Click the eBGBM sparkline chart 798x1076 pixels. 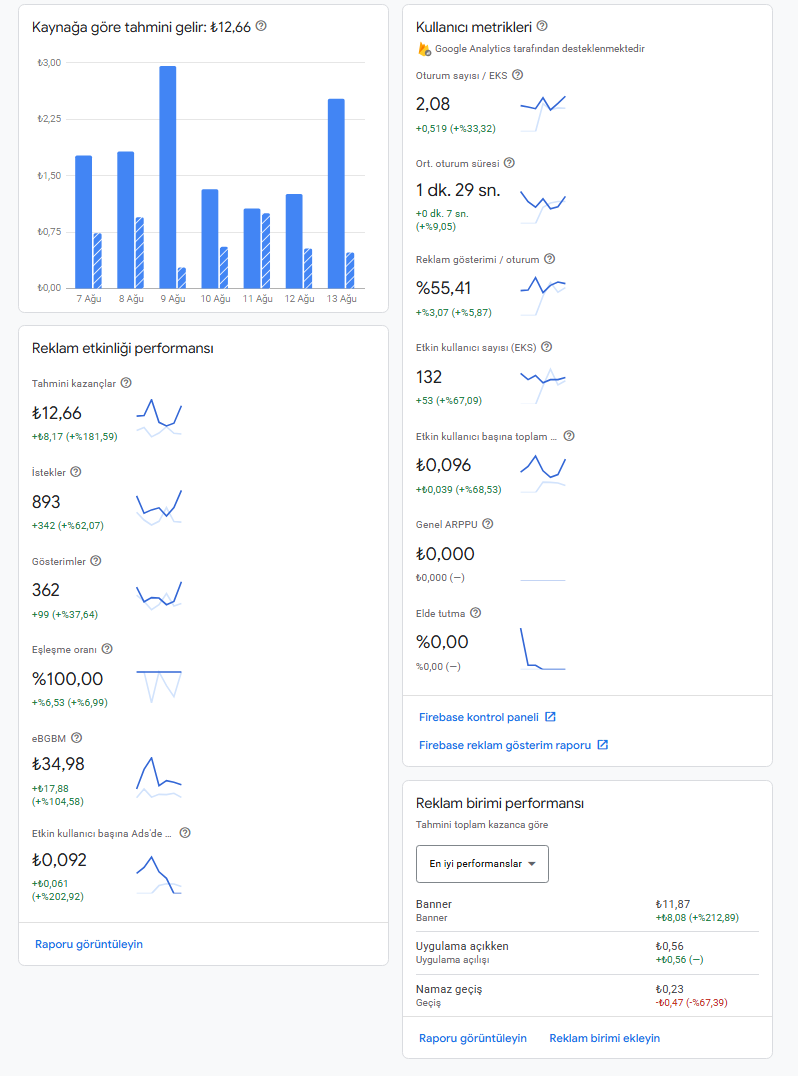point(159,777)
